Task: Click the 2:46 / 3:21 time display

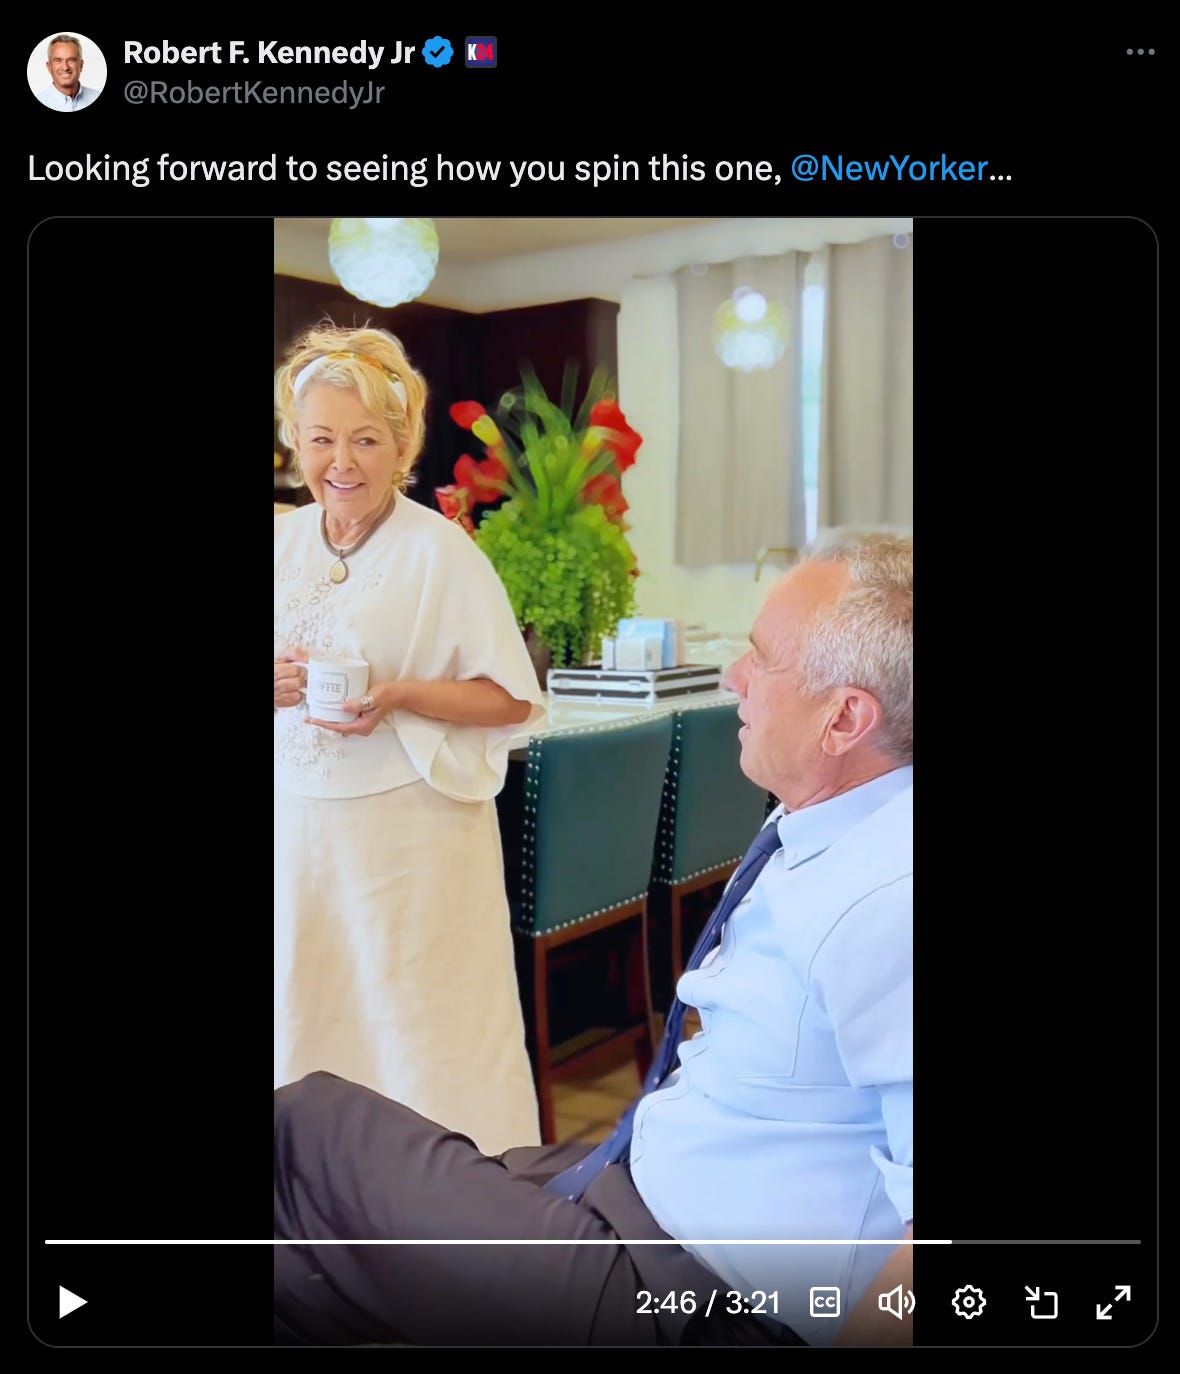Action: [x=707, y=1302]
